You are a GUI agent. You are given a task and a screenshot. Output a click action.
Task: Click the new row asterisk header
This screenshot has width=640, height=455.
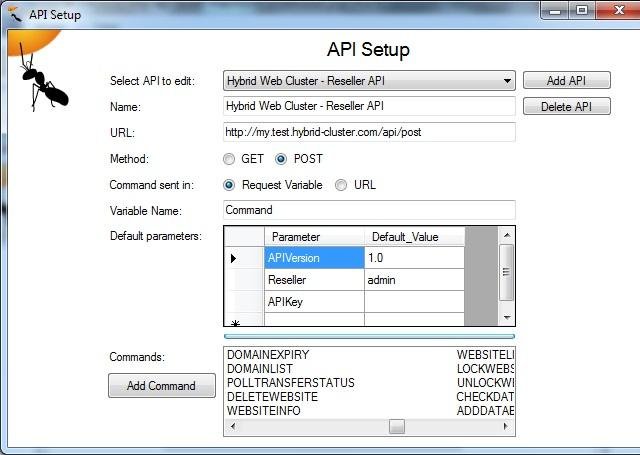click(x=244, y=320)
